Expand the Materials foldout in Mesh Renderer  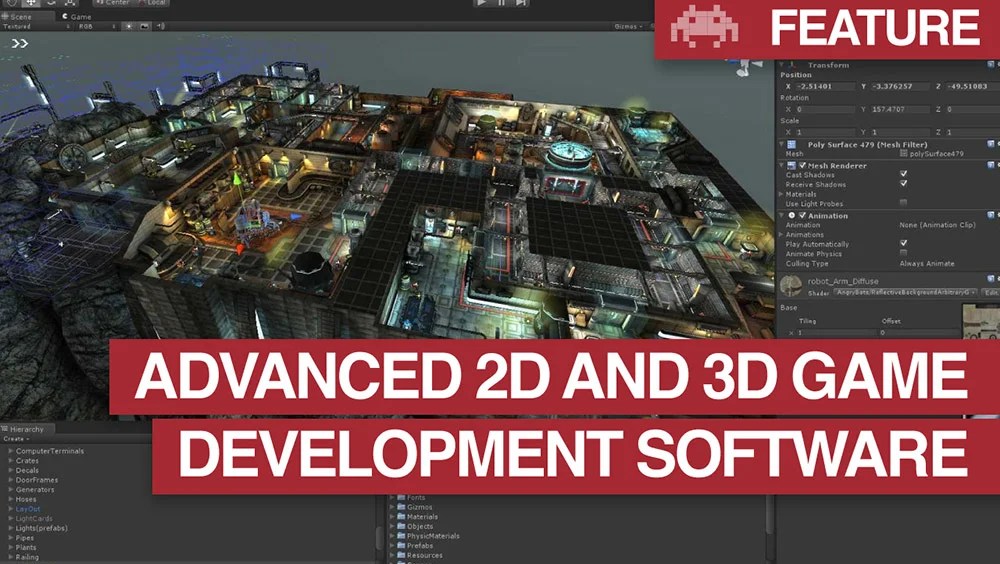point(781,194)
